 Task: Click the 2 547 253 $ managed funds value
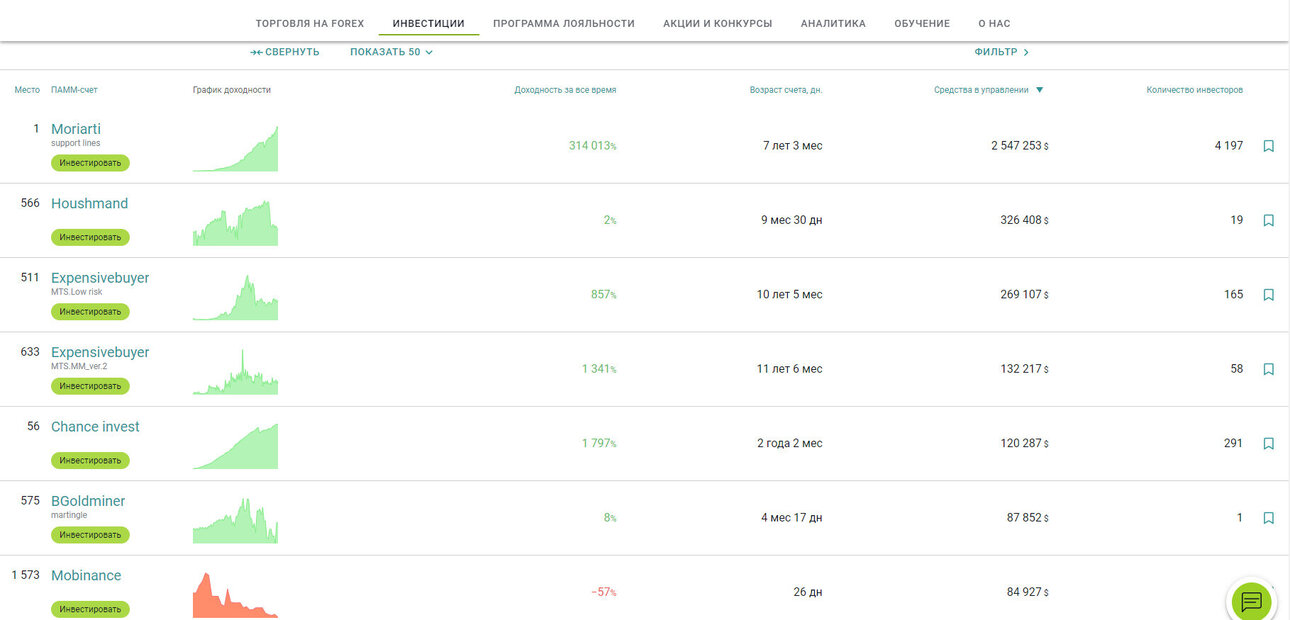click(1020, 146)
